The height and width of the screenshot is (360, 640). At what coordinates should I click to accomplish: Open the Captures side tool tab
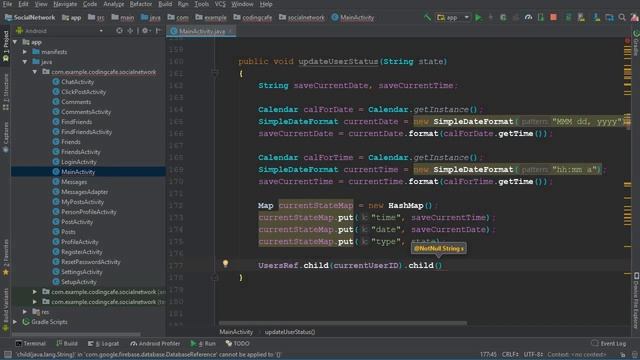click(5, 137)
